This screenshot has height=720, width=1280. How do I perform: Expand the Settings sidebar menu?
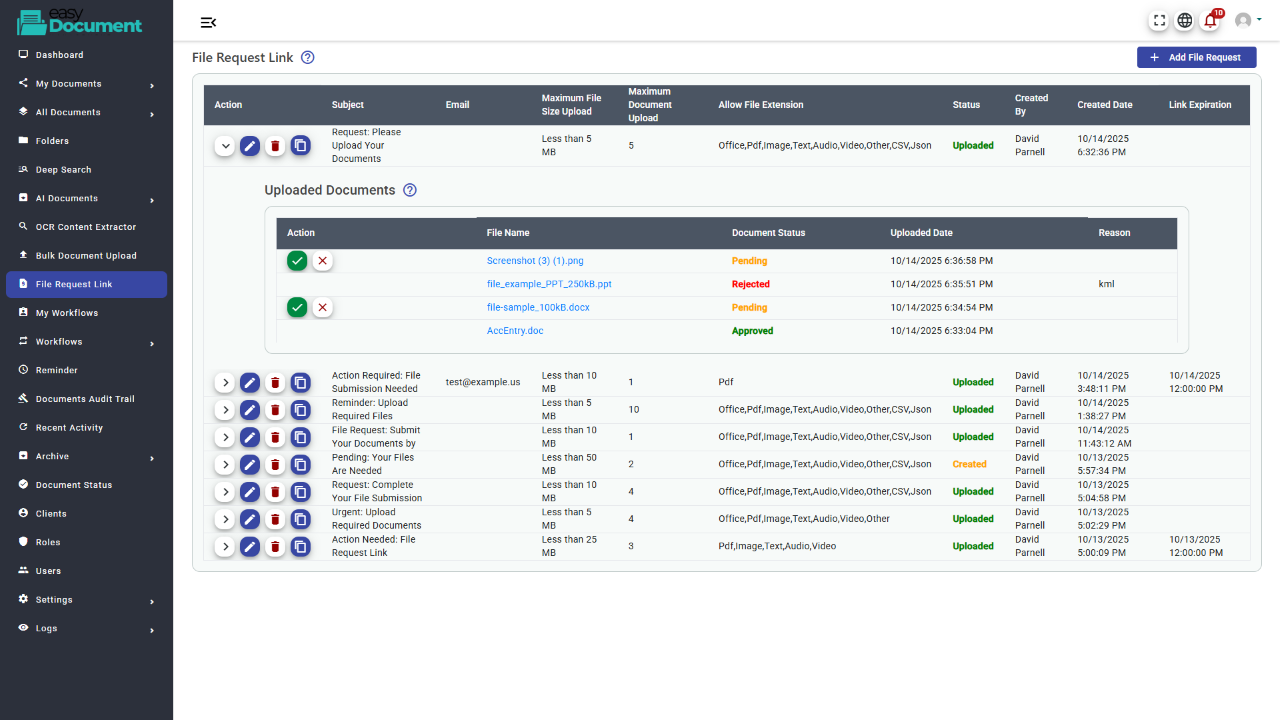pos(86,600)
